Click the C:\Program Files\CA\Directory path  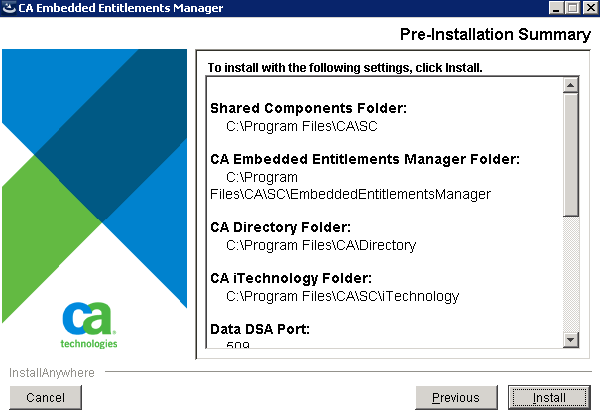(x=320, y=245)
